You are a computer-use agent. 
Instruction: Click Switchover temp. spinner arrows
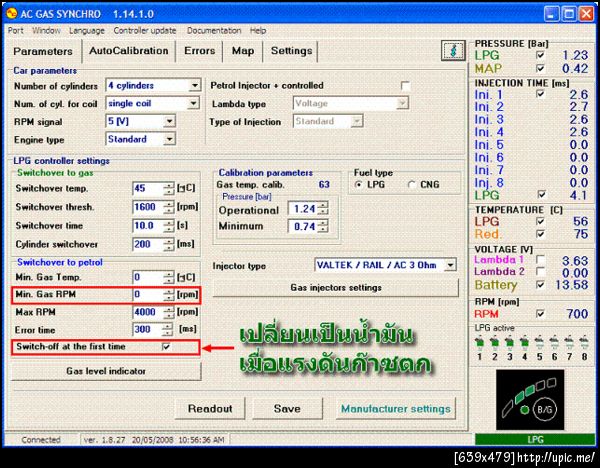169,188
